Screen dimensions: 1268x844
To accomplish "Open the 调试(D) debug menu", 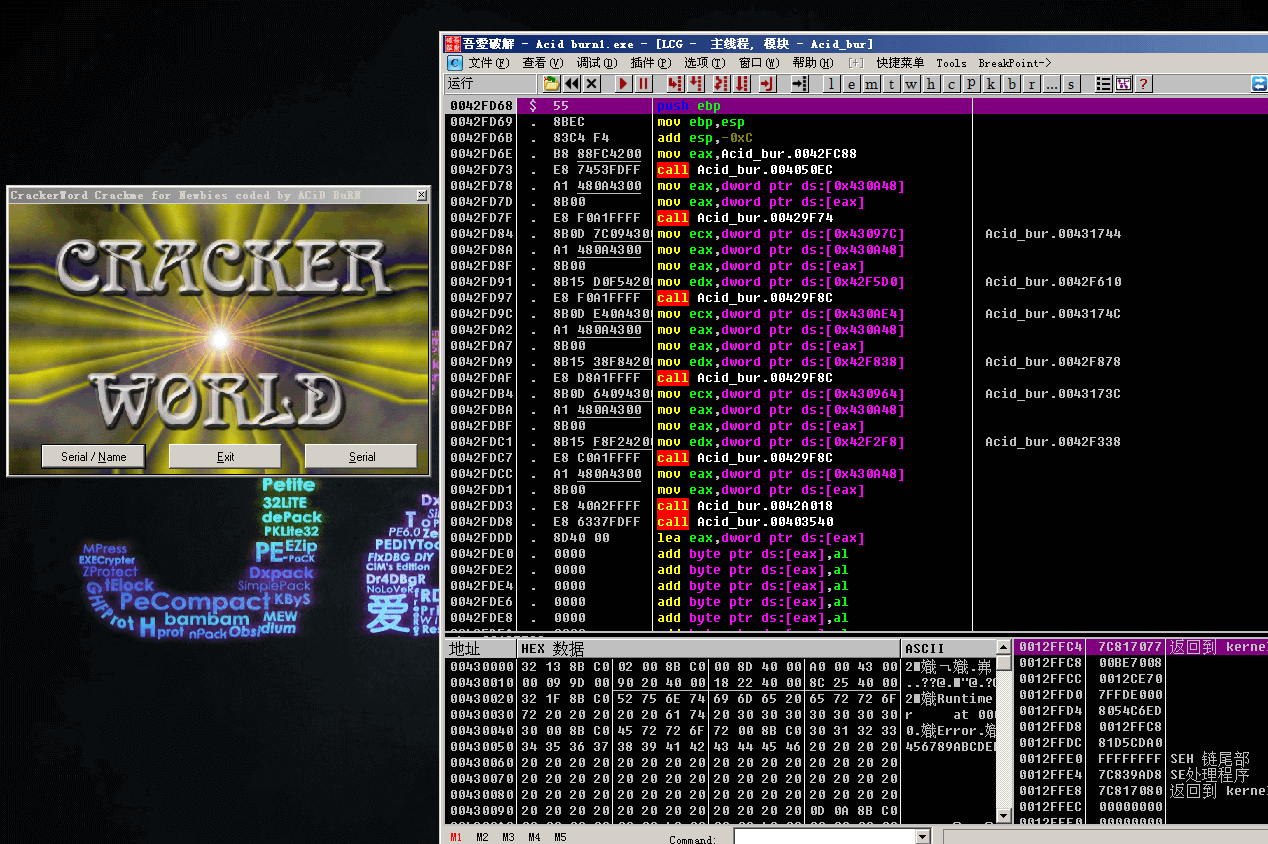I will [x=597, y=62].
